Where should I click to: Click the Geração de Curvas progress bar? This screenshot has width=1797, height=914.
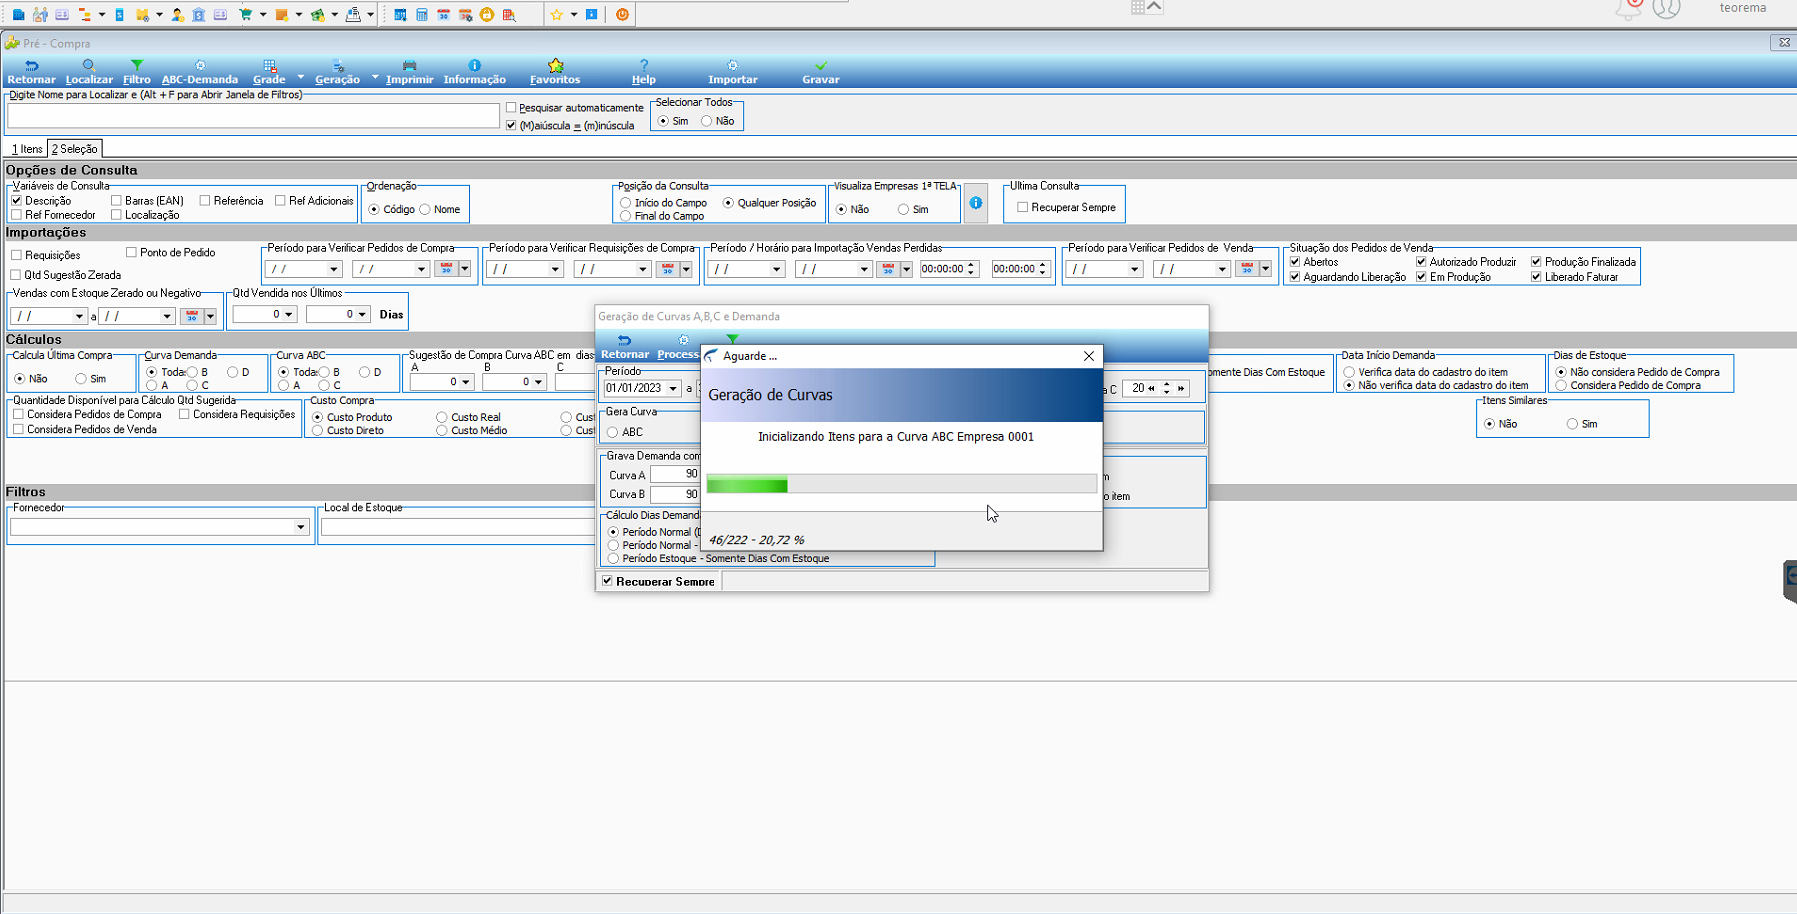pyautogui.click(x=901, y=485)
